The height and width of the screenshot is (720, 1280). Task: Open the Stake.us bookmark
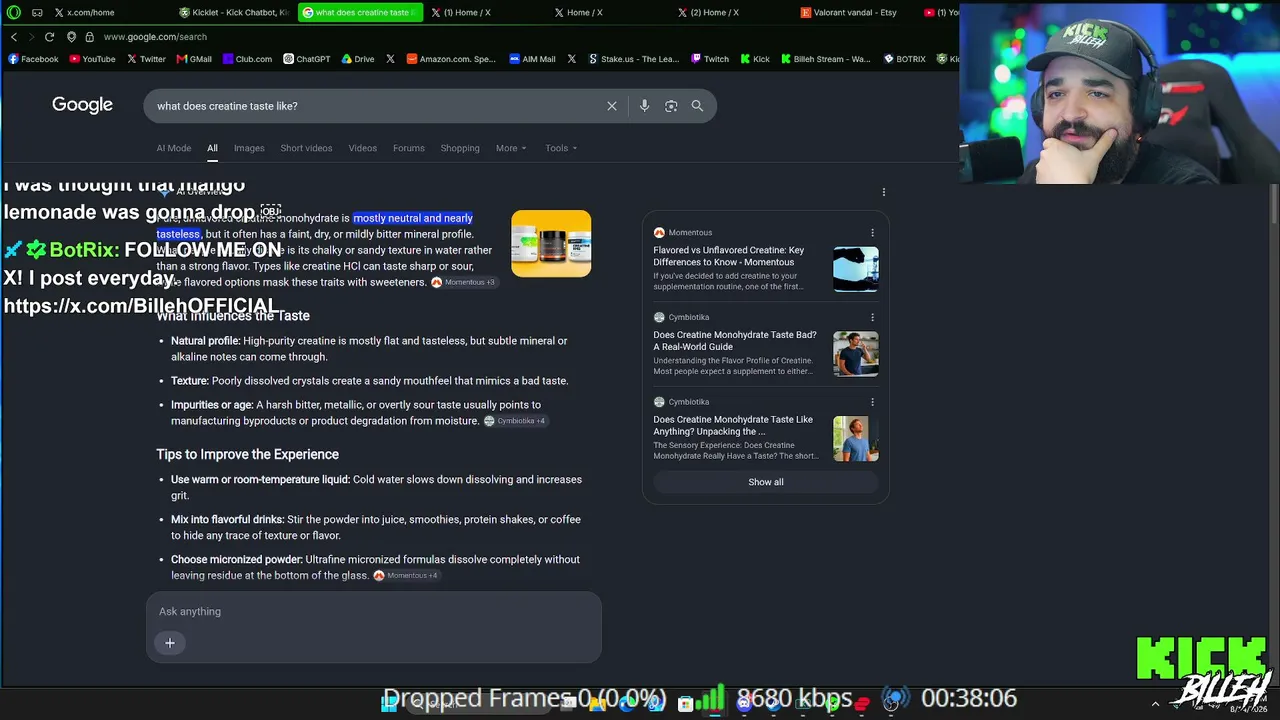[633, 59]
